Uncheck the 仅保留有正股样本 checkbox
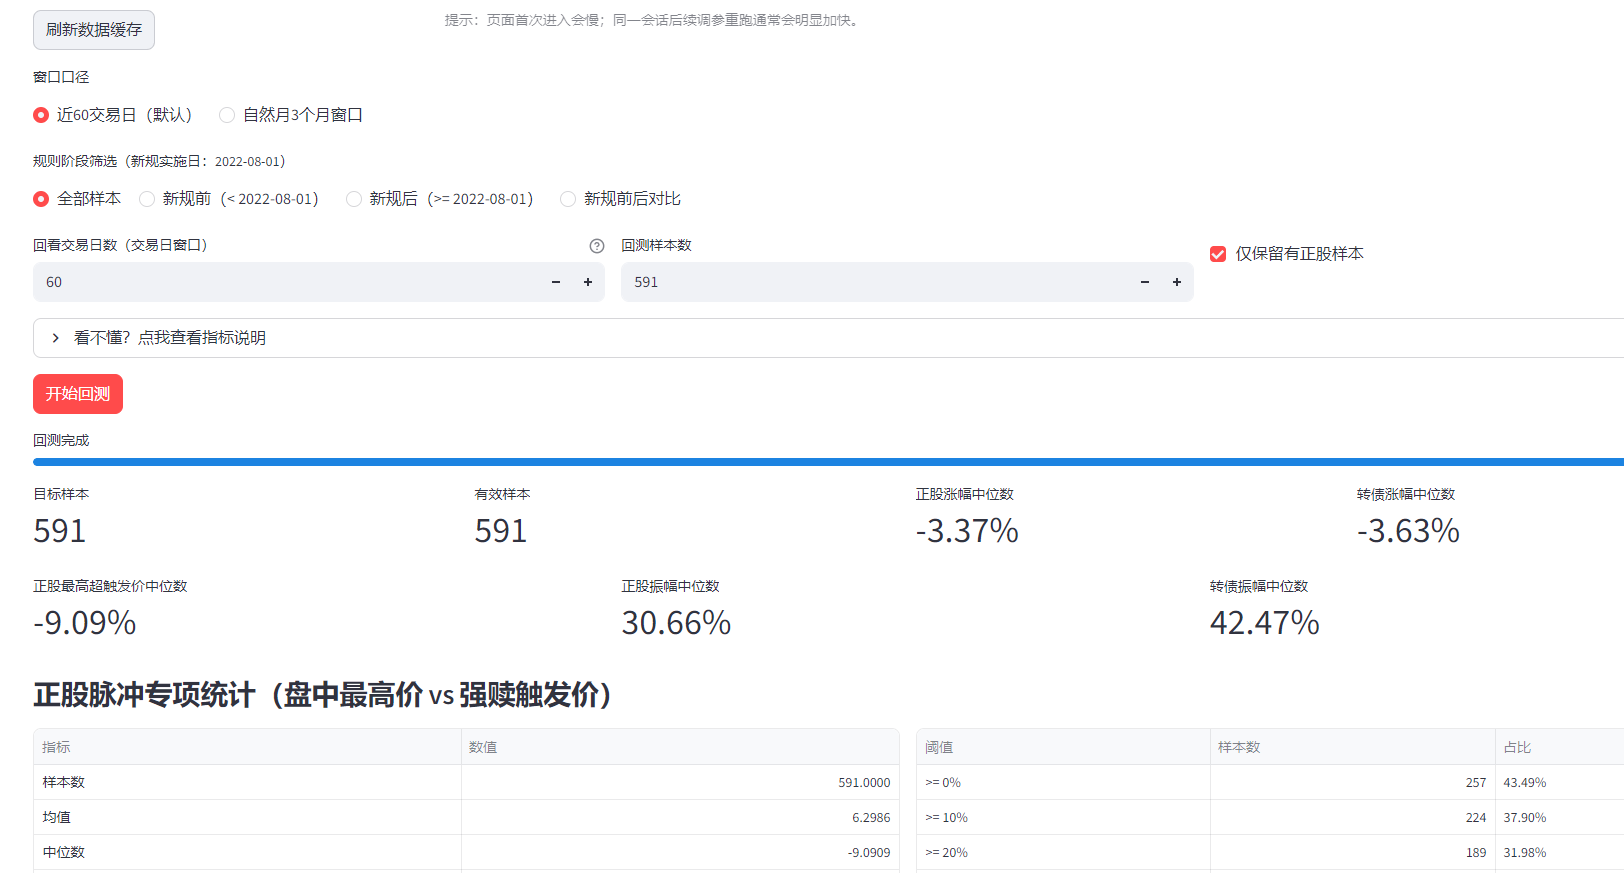This screenshot has width=1624, height=873. [1218, 254]
